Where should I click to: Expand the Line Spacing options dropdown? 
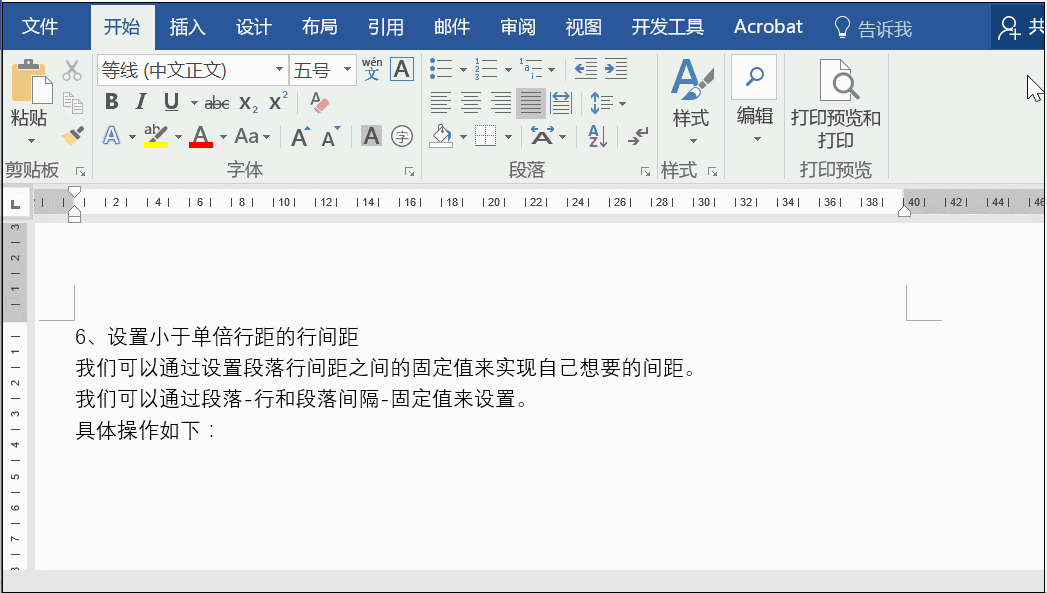pos(623,102)
